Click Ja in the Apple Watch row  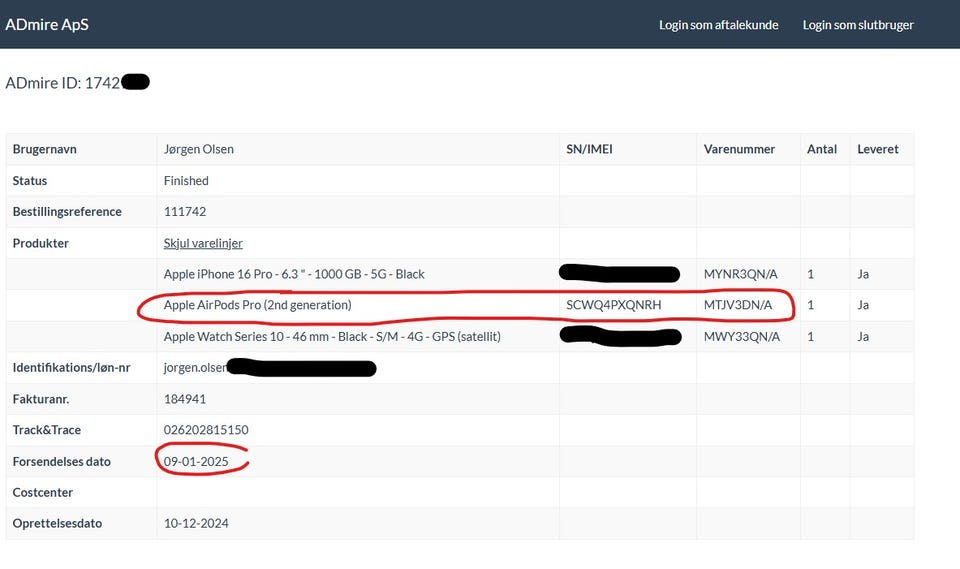coord(863,337)
